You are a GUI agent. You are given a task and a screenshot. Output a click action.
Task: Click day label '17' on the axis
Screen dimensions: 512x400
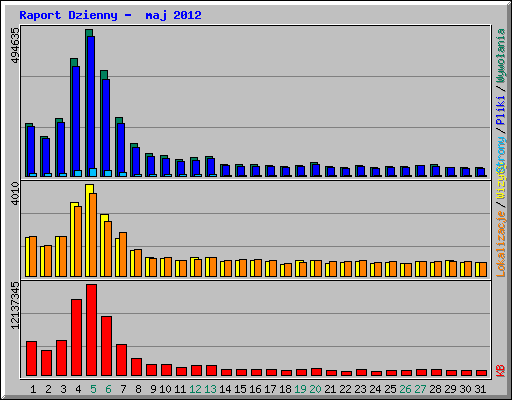pyautogui.click(x=270, y=389)
